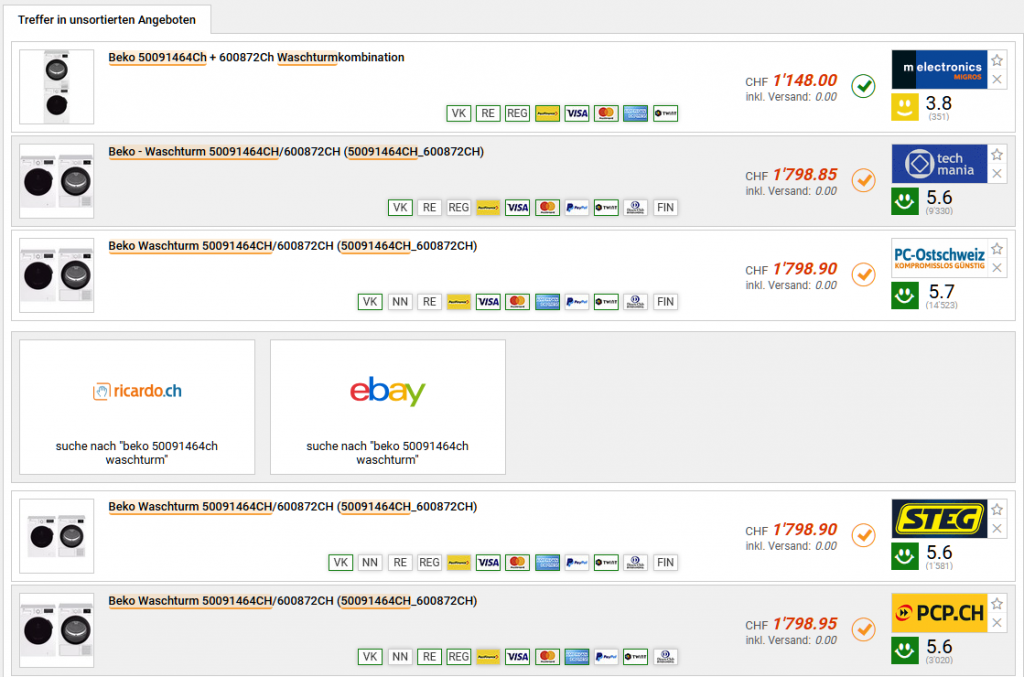Toggle the favorite star for STEG shop
The image size is (1024, 677).
997,510
